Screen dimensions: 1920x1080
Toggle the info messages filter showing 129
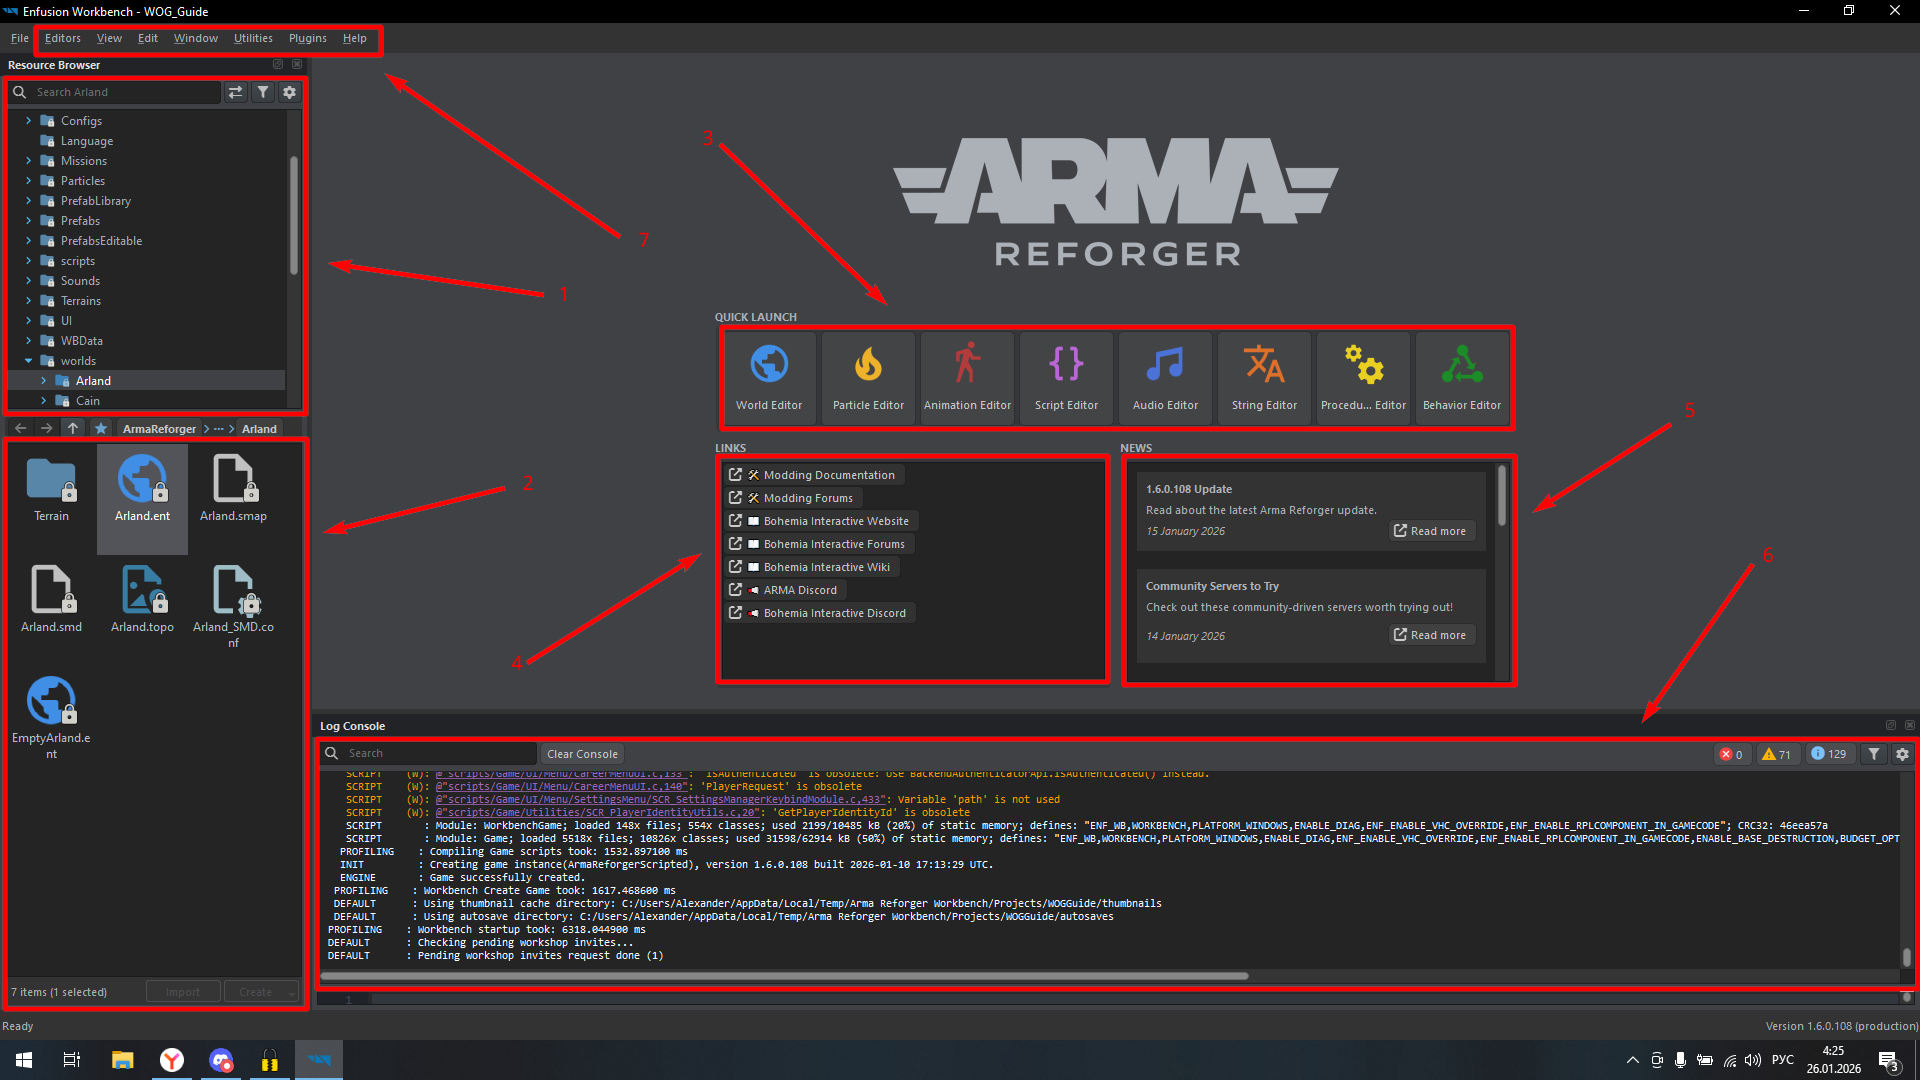1829,754
